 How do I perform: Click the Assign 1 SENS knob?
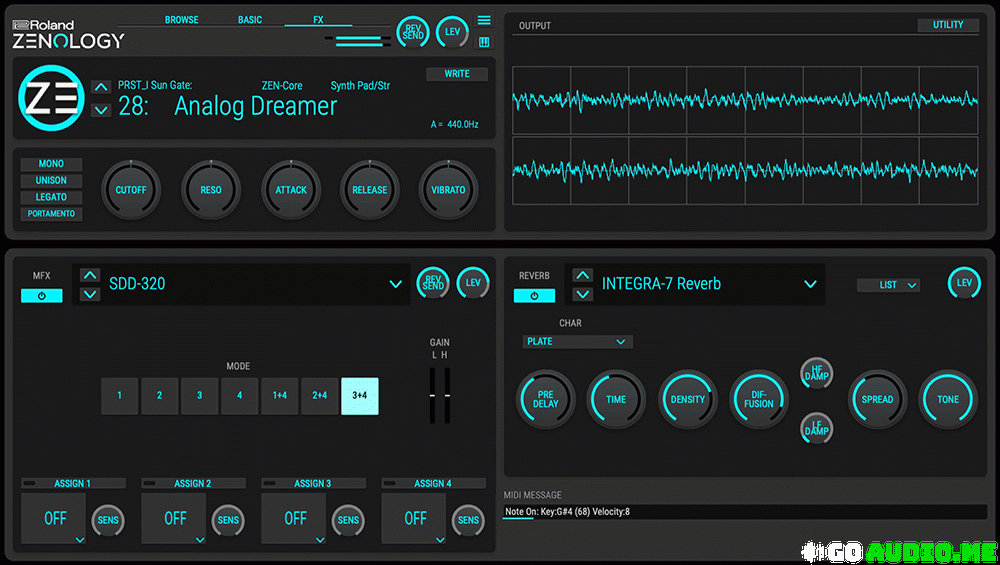coord(108,520)
